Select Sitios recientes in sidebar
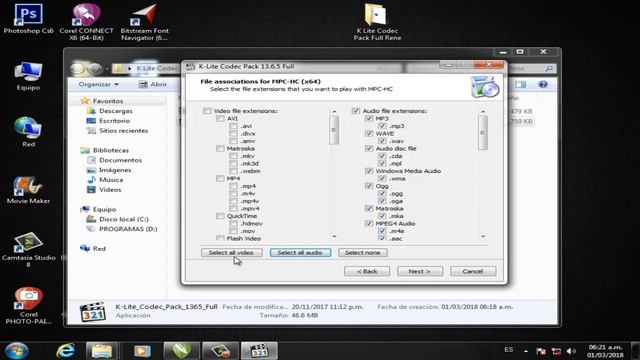This screenshot has height=360, width=640. pyautogui.click(x=123, y=131)
